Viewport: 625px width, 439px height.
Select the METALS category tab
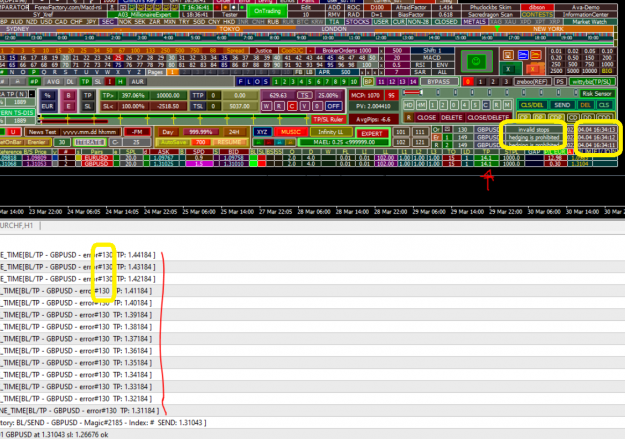pos(474,22)
